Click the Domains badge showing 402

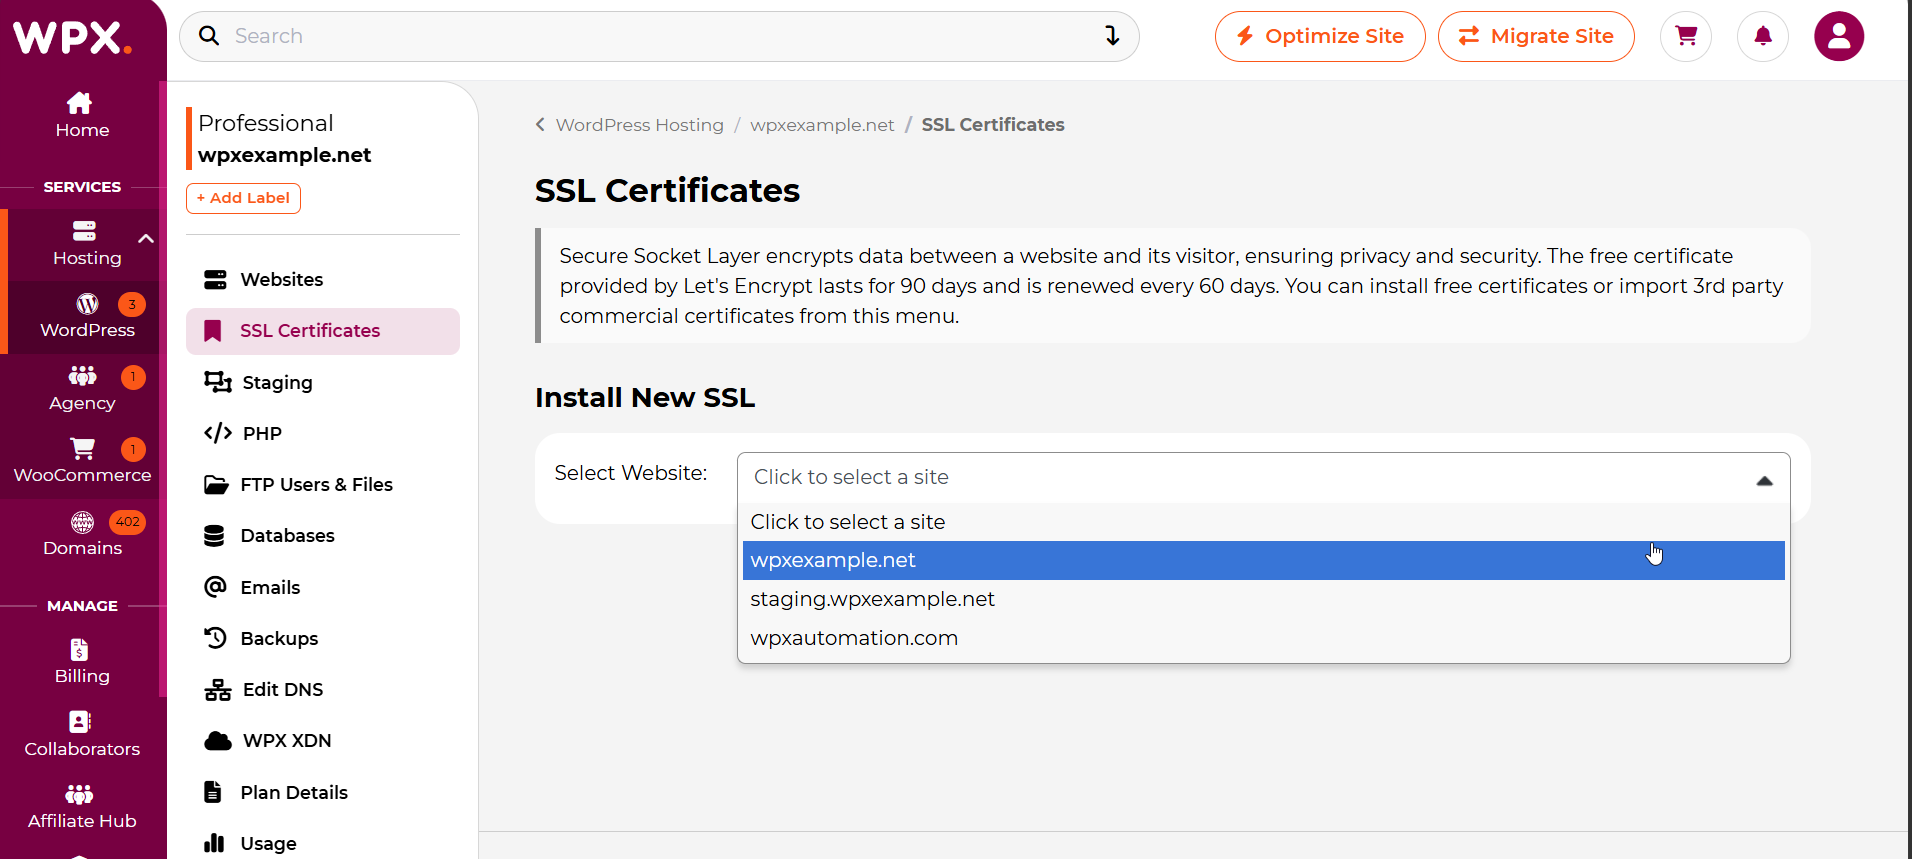[128, 522]
